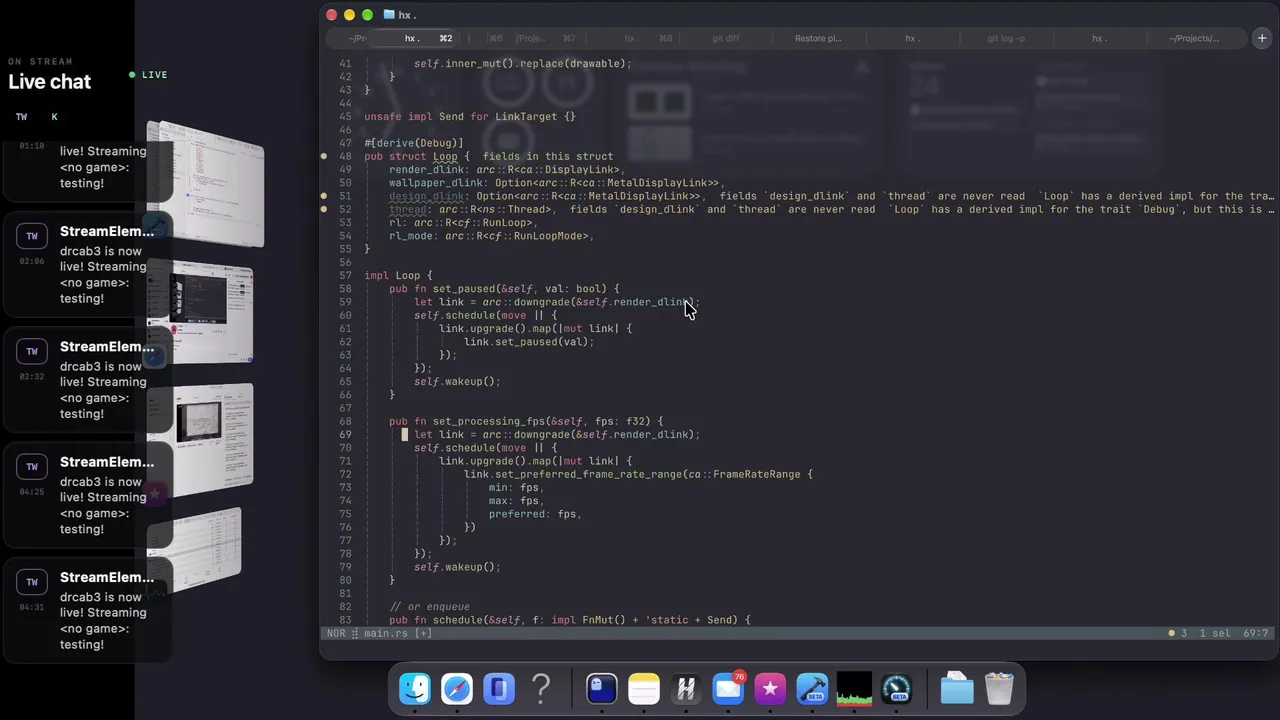Open the Downloads folder in dock

click(957, 688)
